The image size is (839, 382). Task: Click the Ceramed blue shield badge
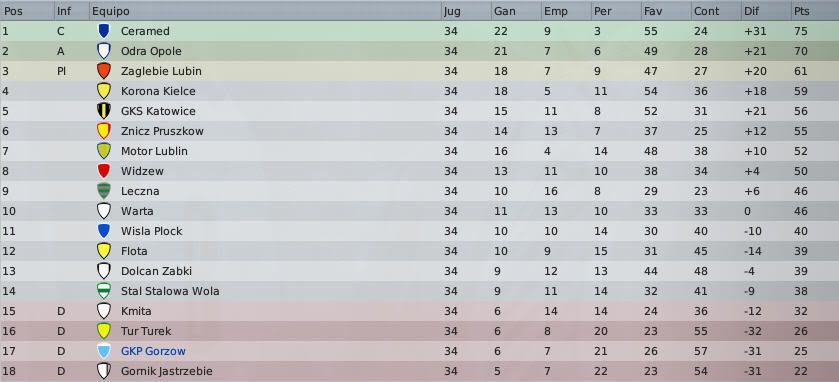pyautogui.click(x=103, y=31)
